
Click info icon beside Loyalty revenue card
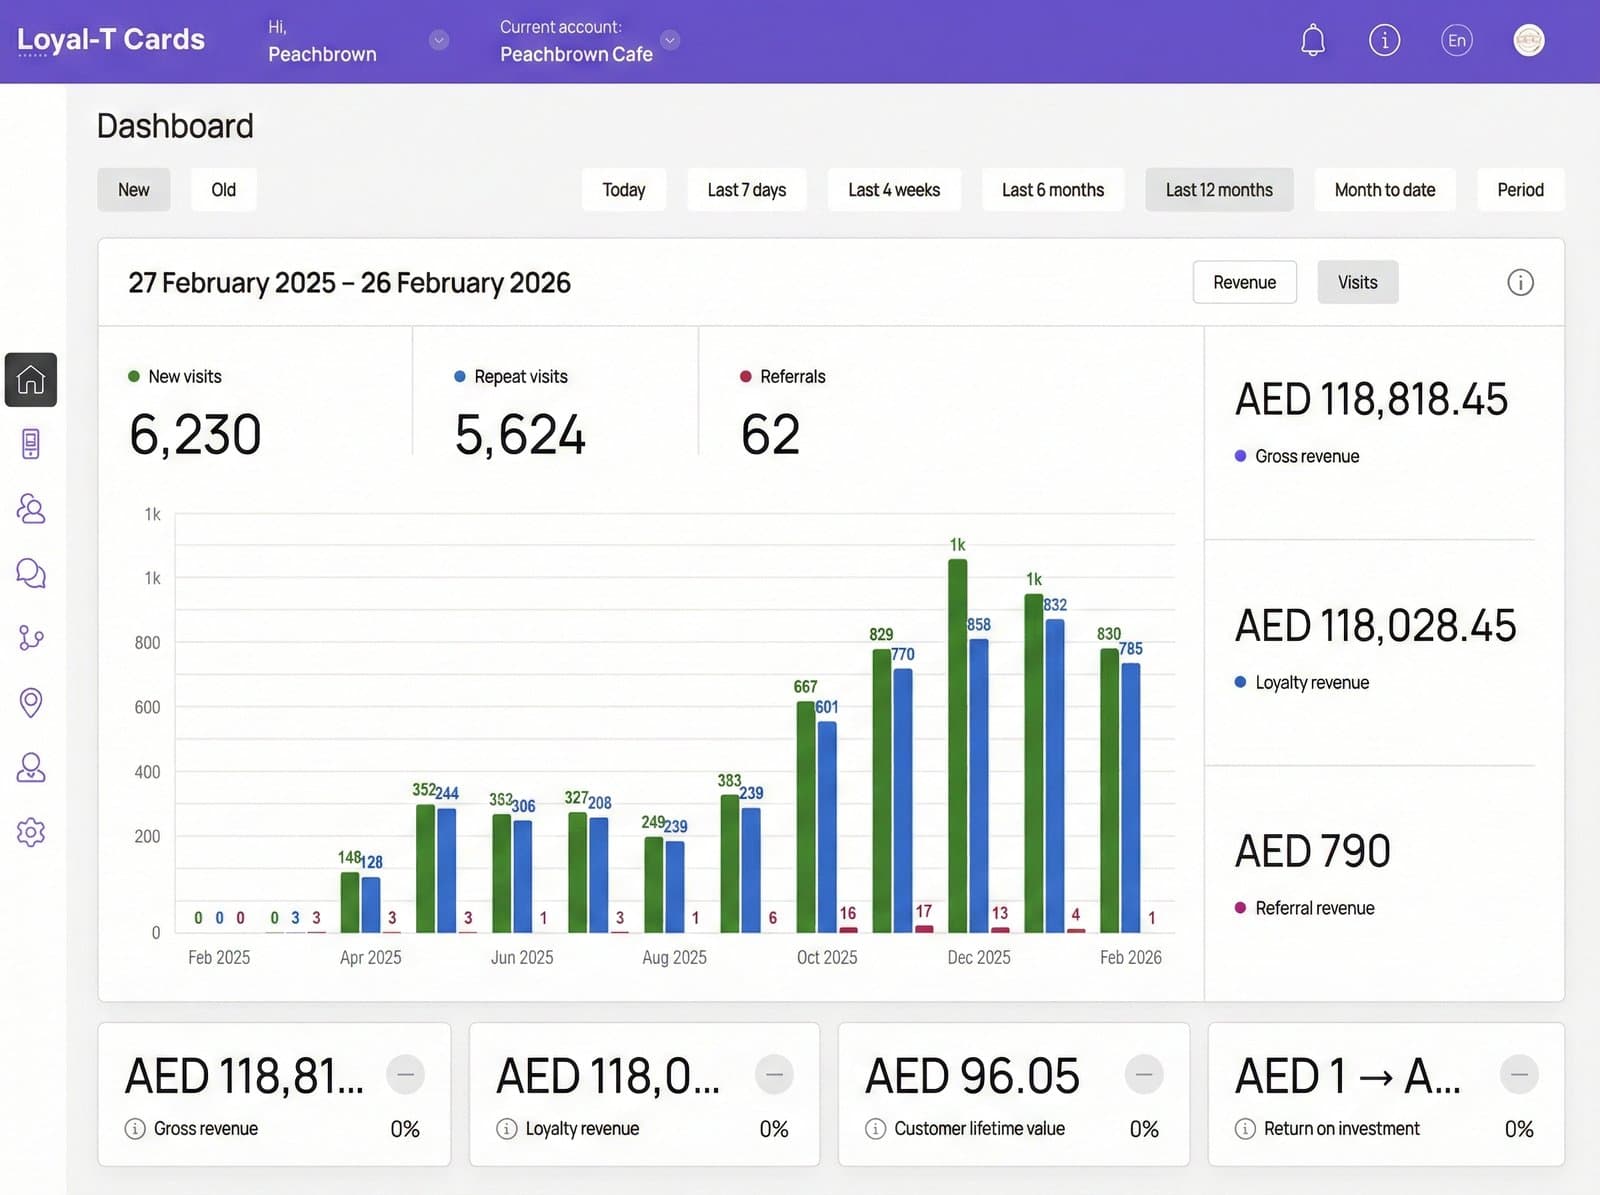[507, 1129]
